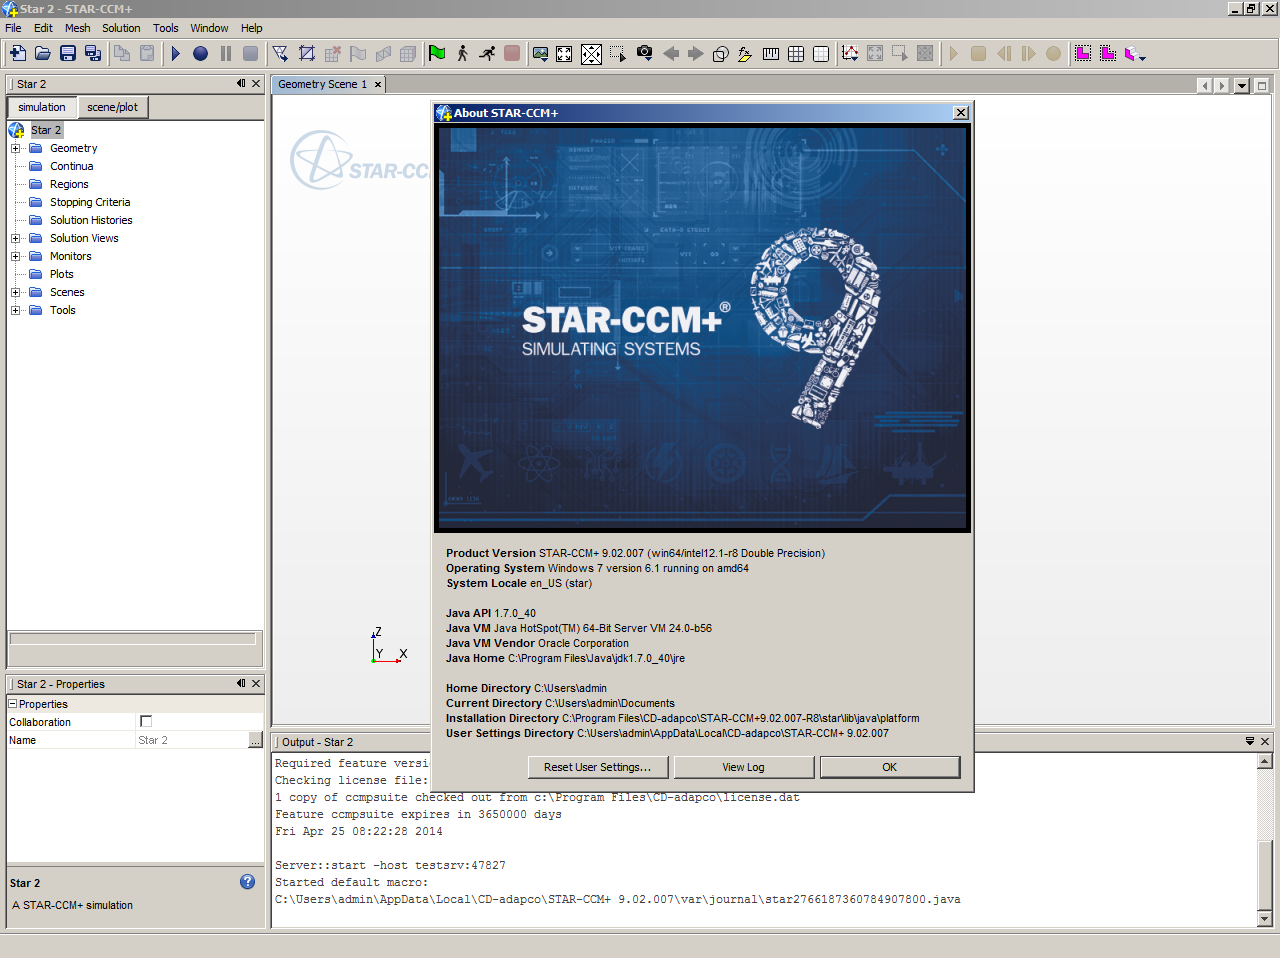Click OK in About dialog
1280x959 pixels.
889,767
